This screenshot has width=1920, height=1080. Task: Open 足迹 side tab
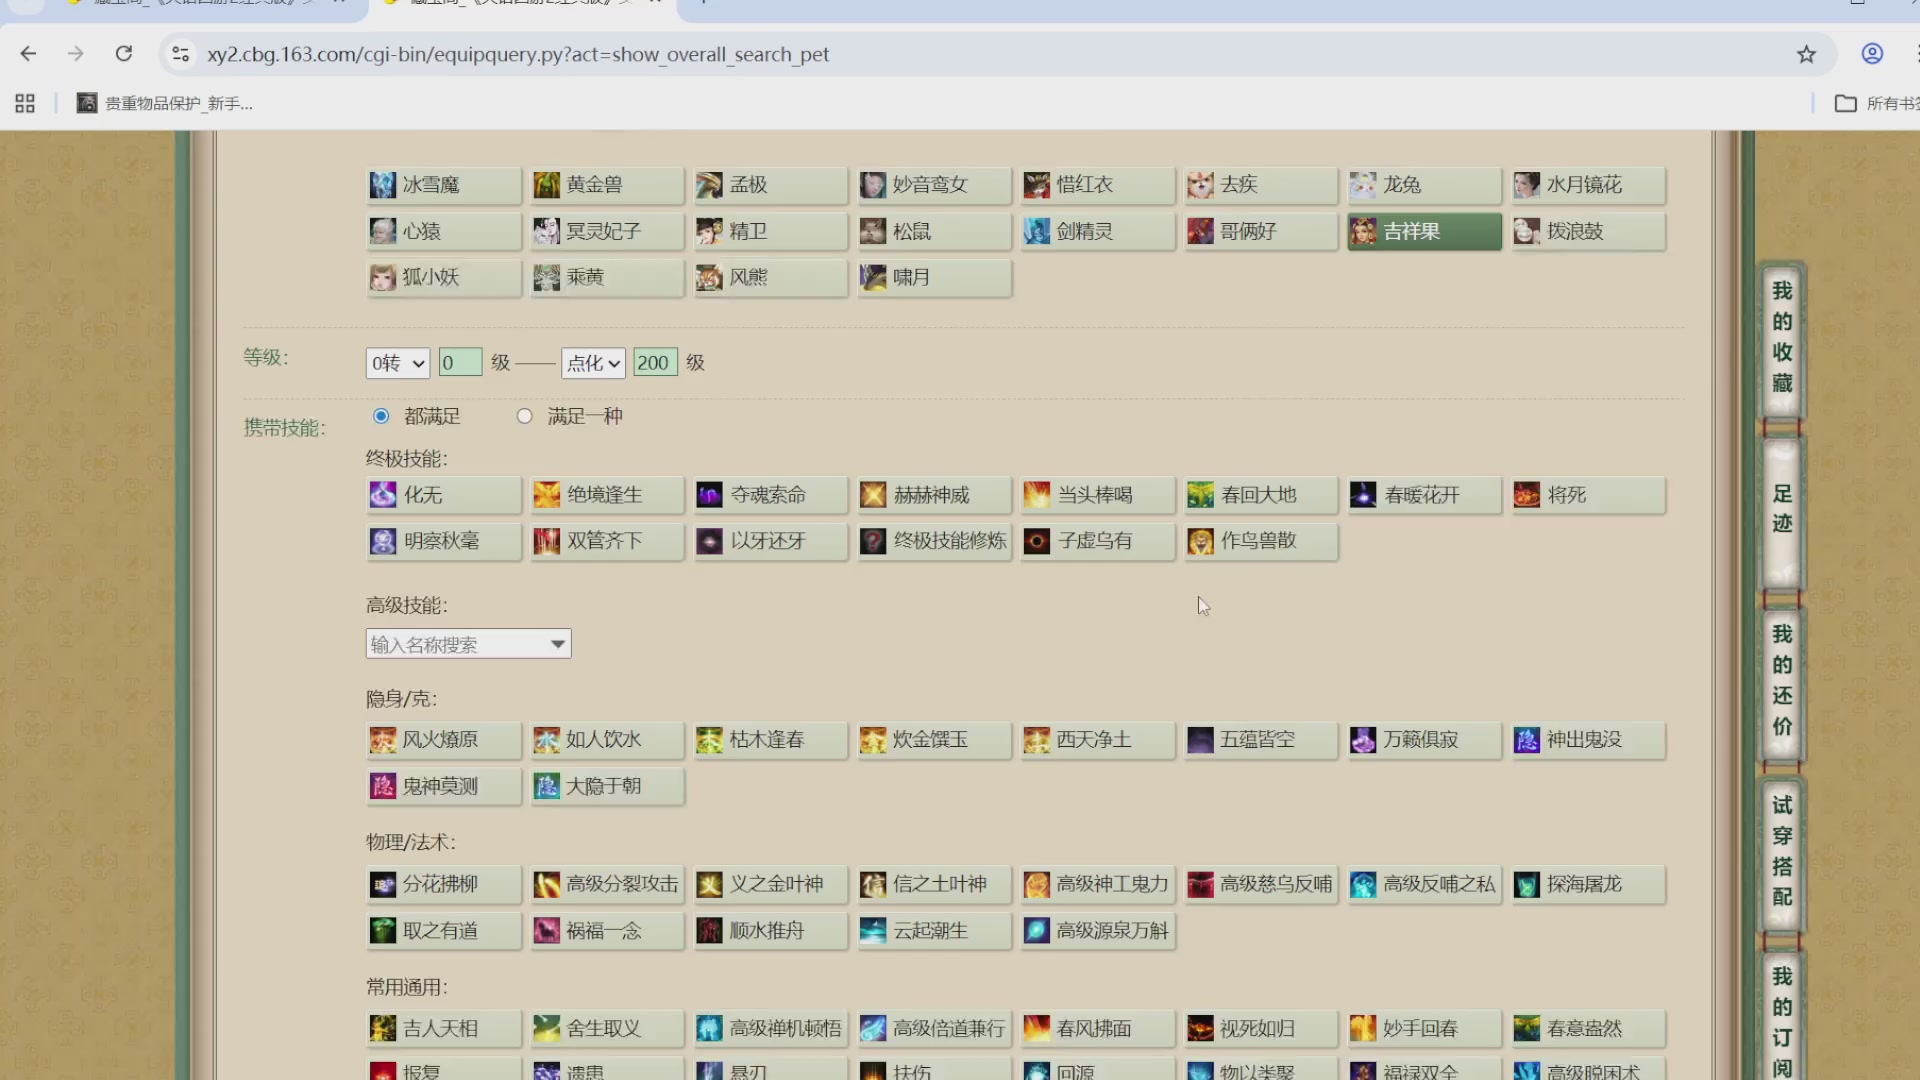click(1782, 508)
